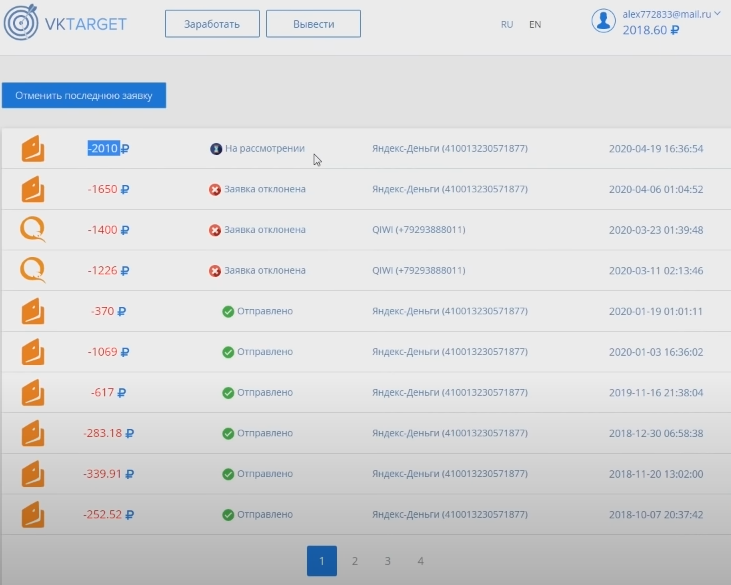Image resolution: width=731 pixels, height=585 pixels.
Task: Click the amount -252.52 ₽
Action: click(109, 514)
